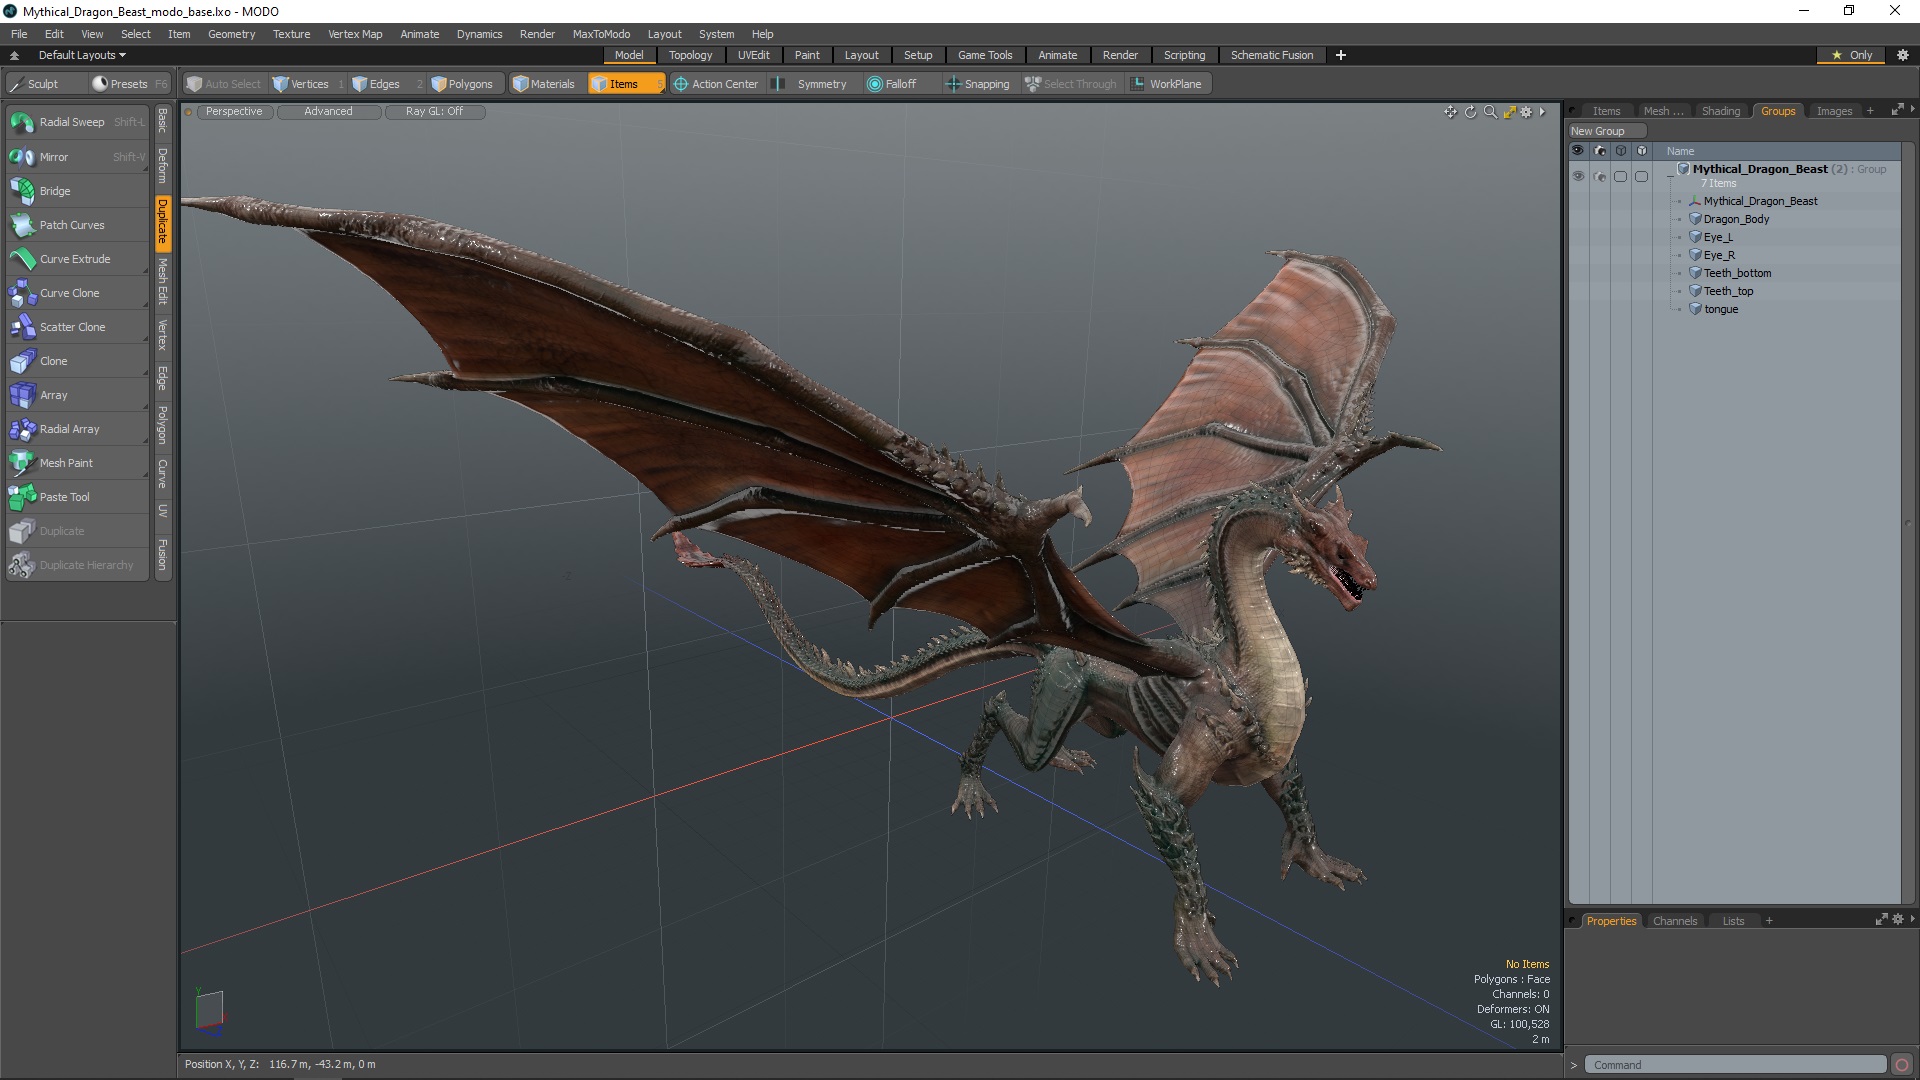Toggle the Only star button
The width and height of the screenshot is (1920, 1080).
pyautogui.click(x=1852, y=55)
